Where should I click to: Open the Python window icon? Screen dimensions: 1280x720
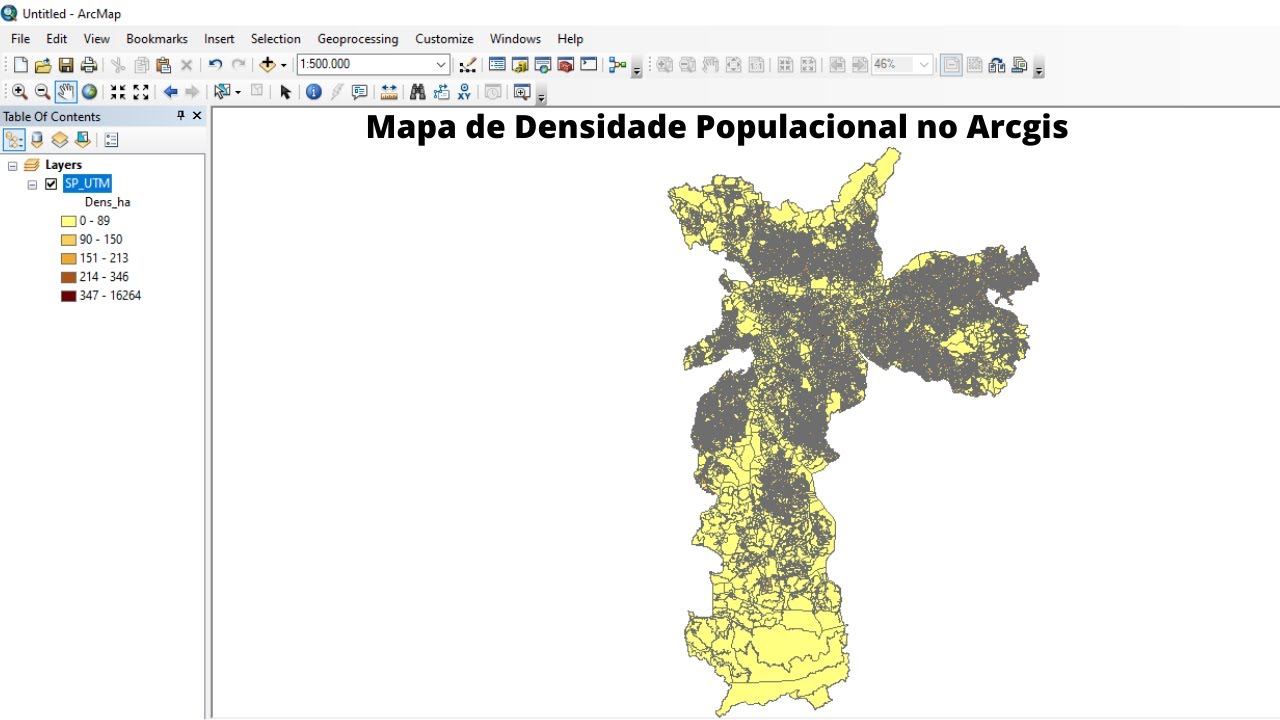[x=589, y=65]
